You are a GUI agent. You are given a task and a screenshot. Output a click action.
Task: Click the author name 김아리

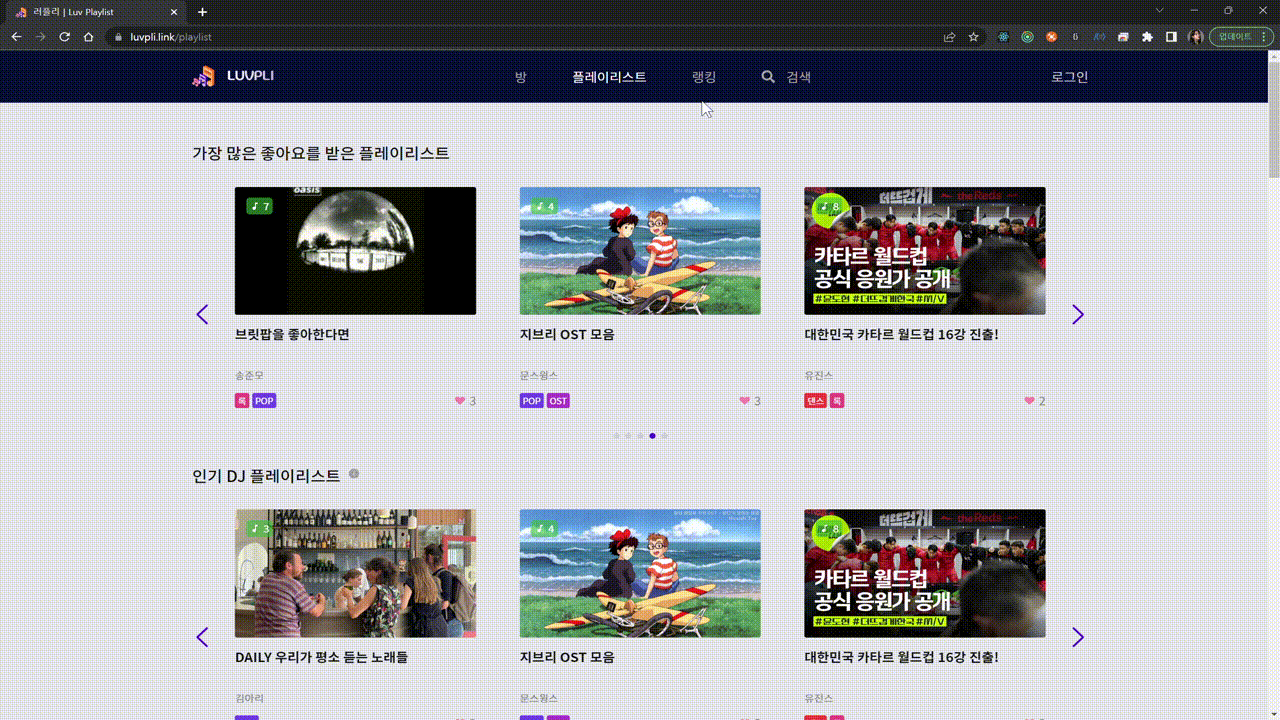(249, 699)
